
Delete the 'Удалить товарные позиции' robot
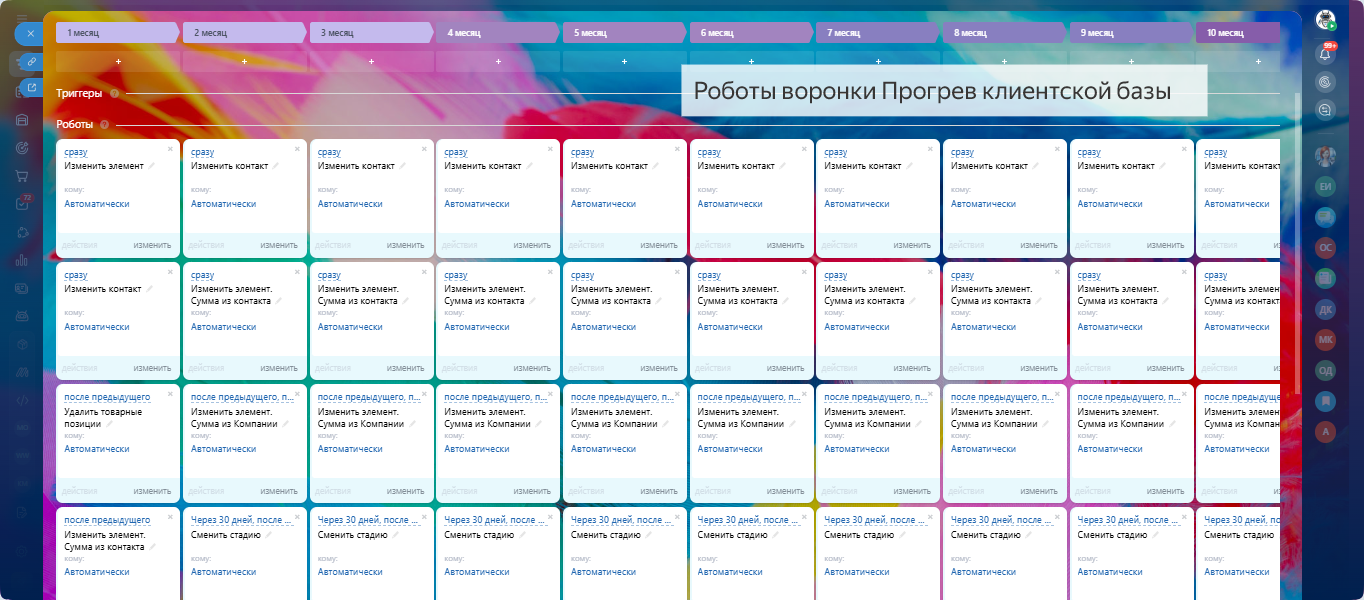tap(170, 394)
